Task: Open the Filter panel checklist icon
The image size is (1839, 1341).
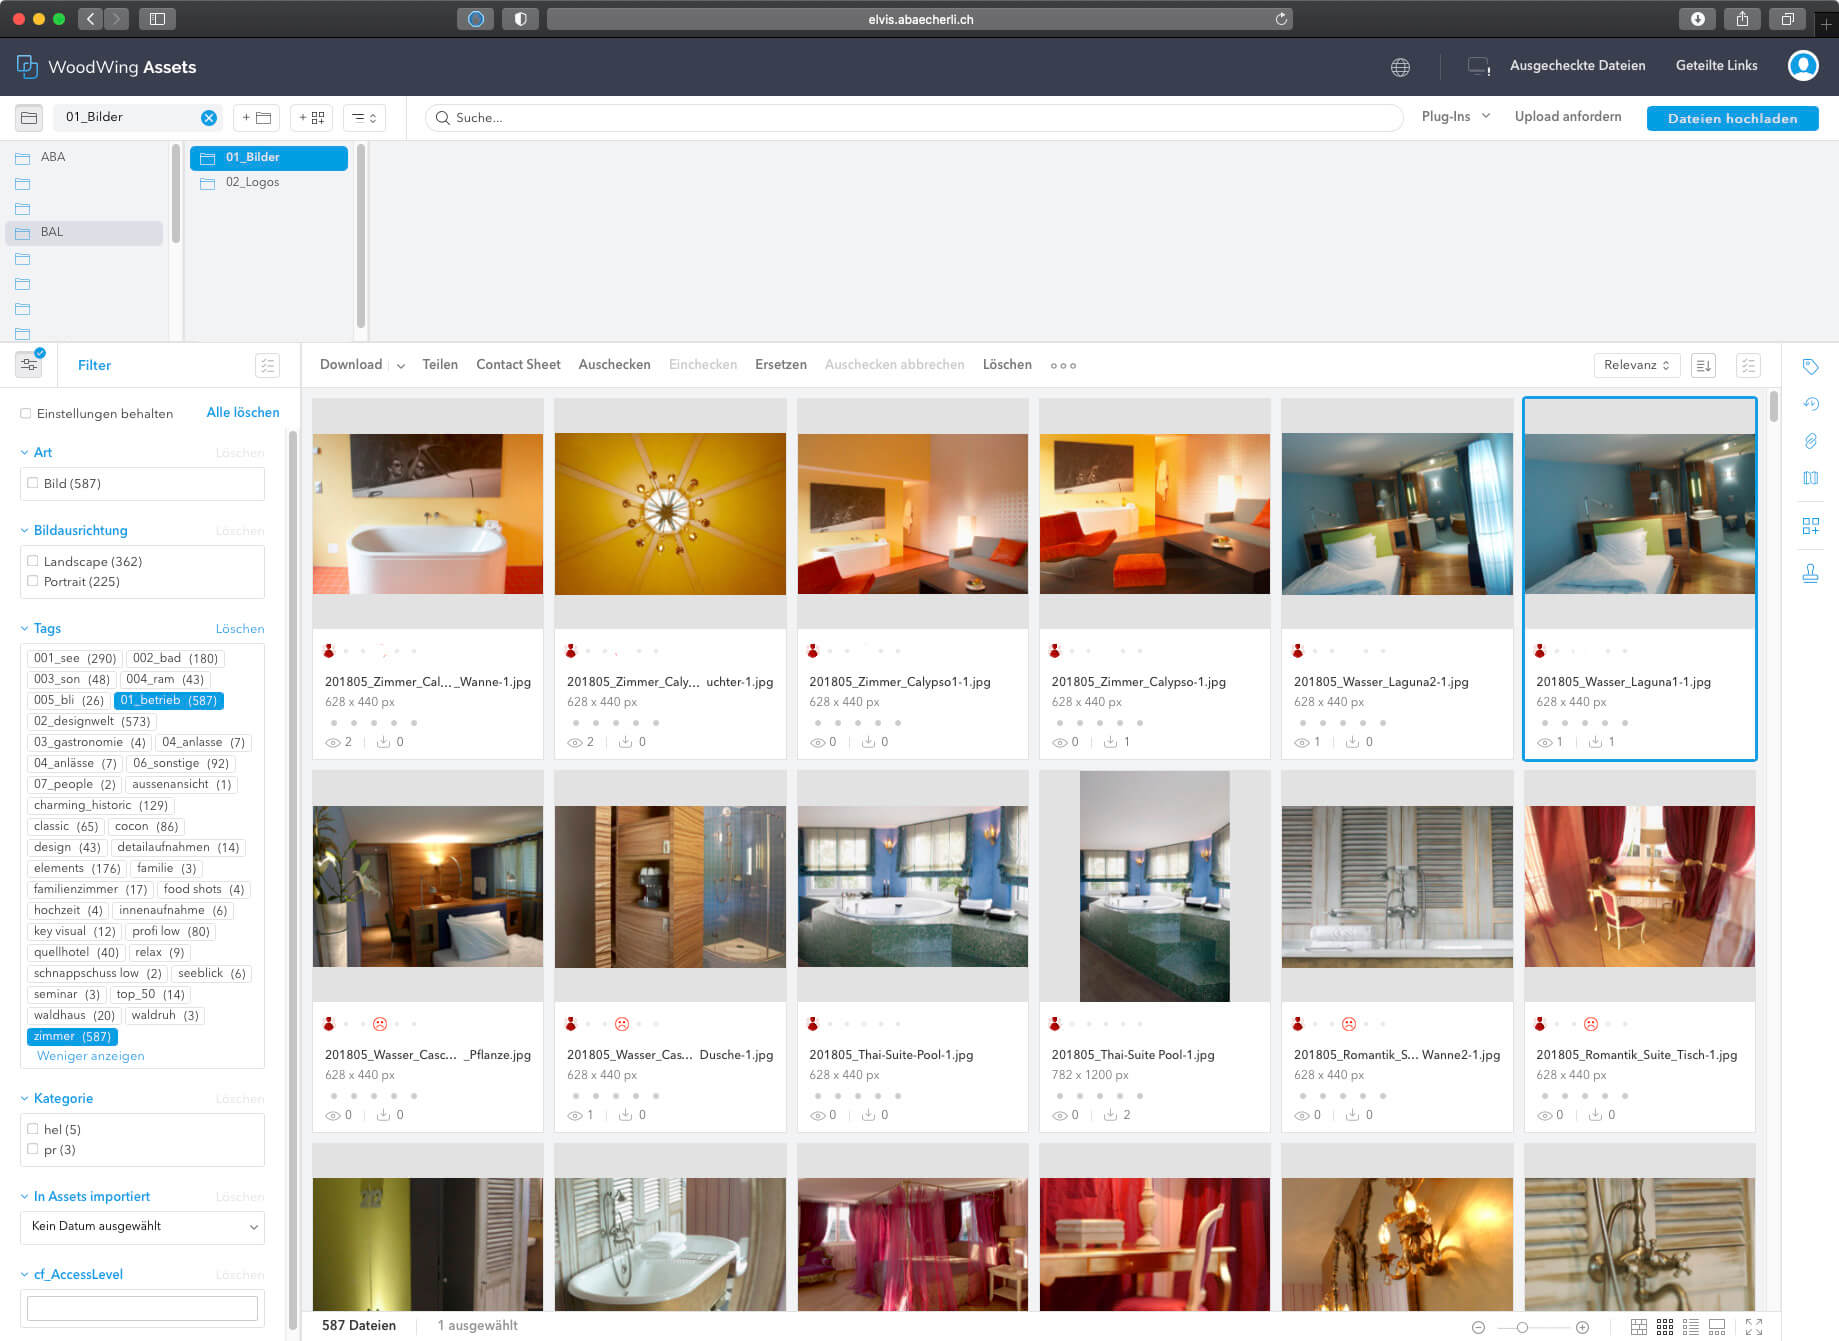Action: (x=267, y=365)
